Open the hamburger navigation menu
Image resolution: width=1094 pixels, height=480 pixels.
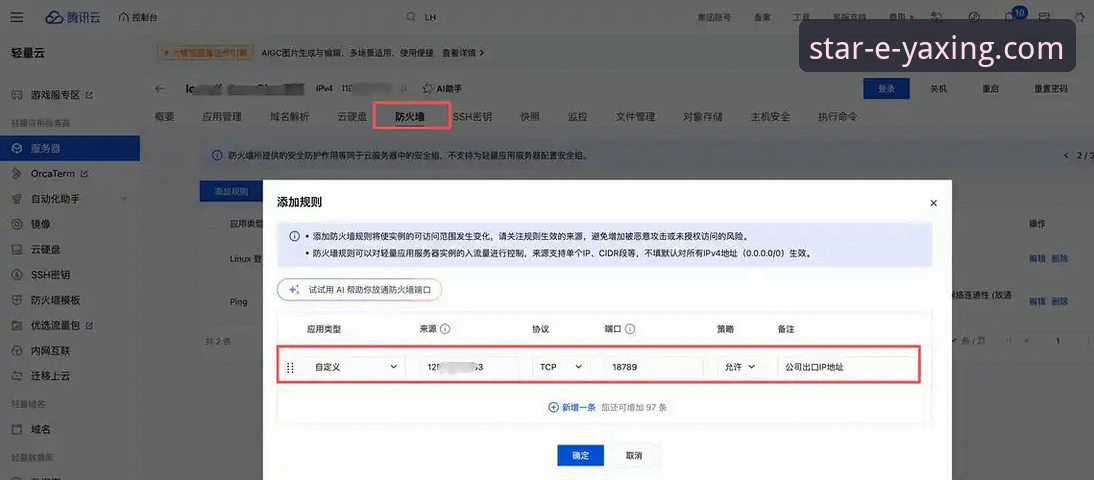(x=17, y=17)
